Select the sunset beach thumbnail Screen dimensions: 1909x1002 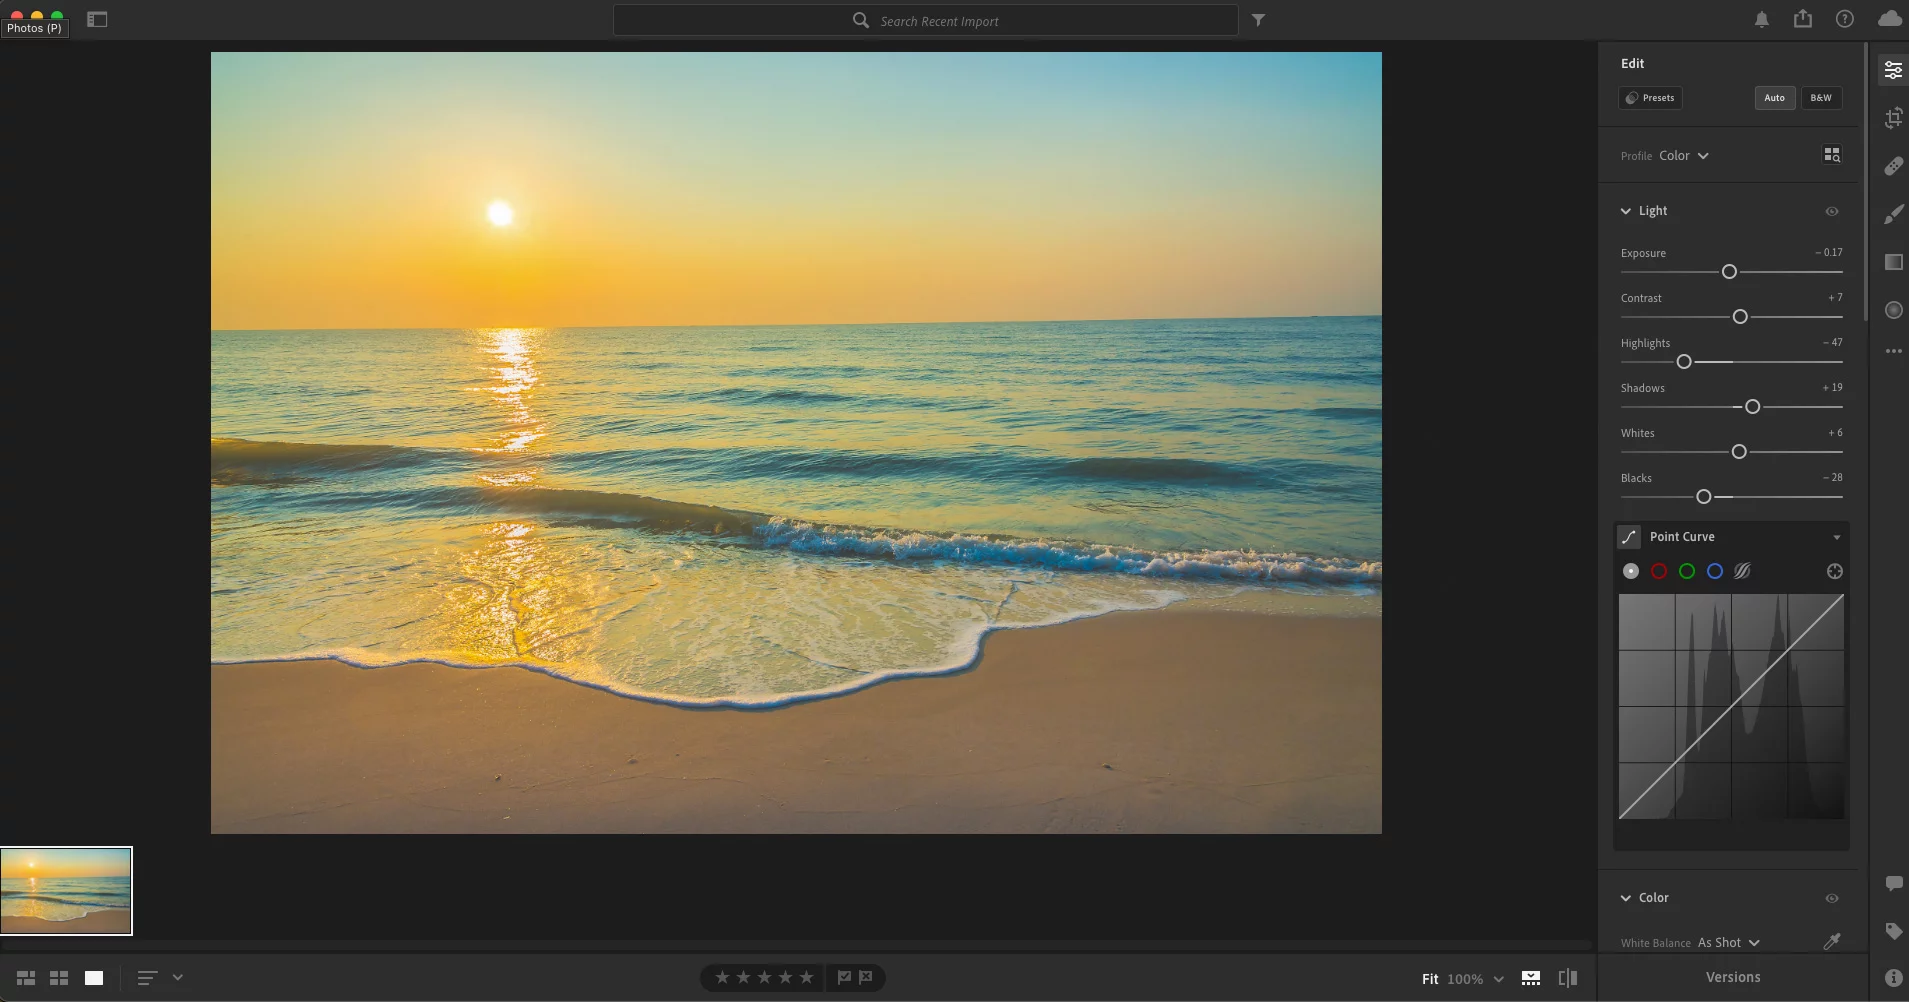[x=66, y=891]
